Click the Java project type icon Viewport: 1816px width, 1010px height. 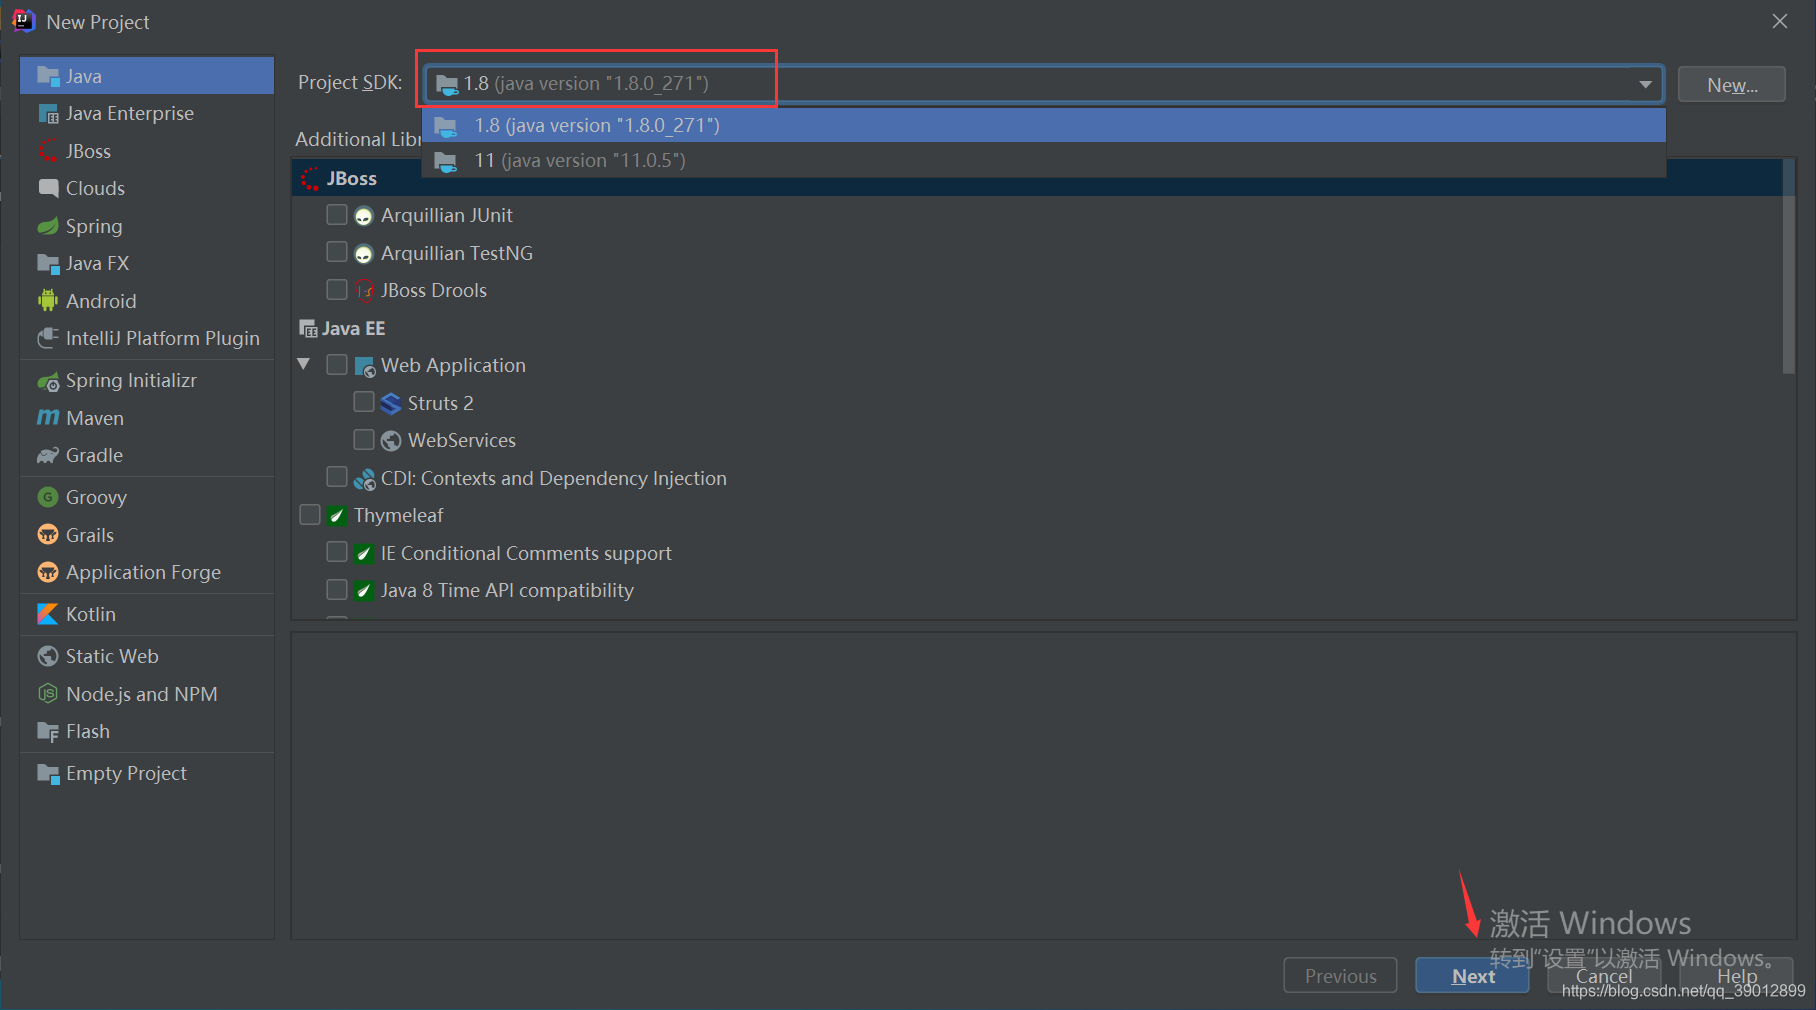(48, 76)
